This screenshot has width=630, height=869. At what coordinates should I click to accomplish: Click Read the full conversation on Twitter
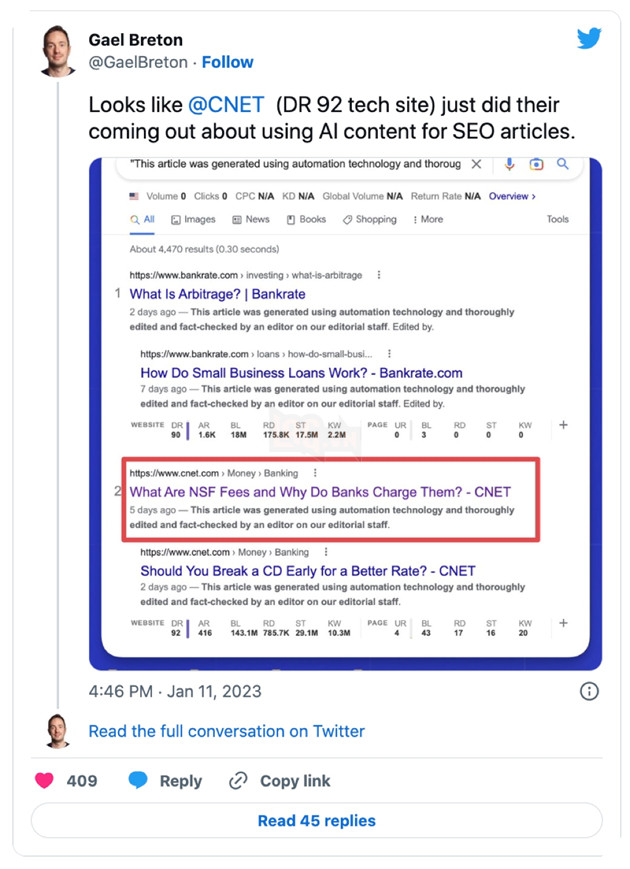point(226,731)
